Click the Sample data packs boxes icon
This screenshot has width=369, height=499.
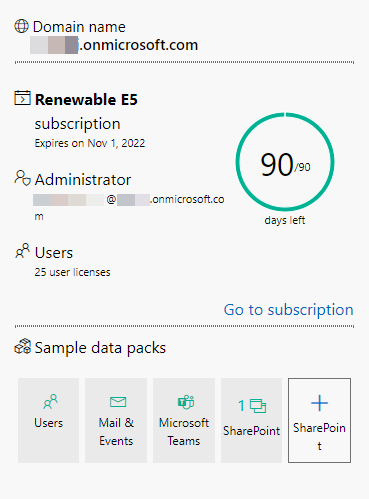23,346
